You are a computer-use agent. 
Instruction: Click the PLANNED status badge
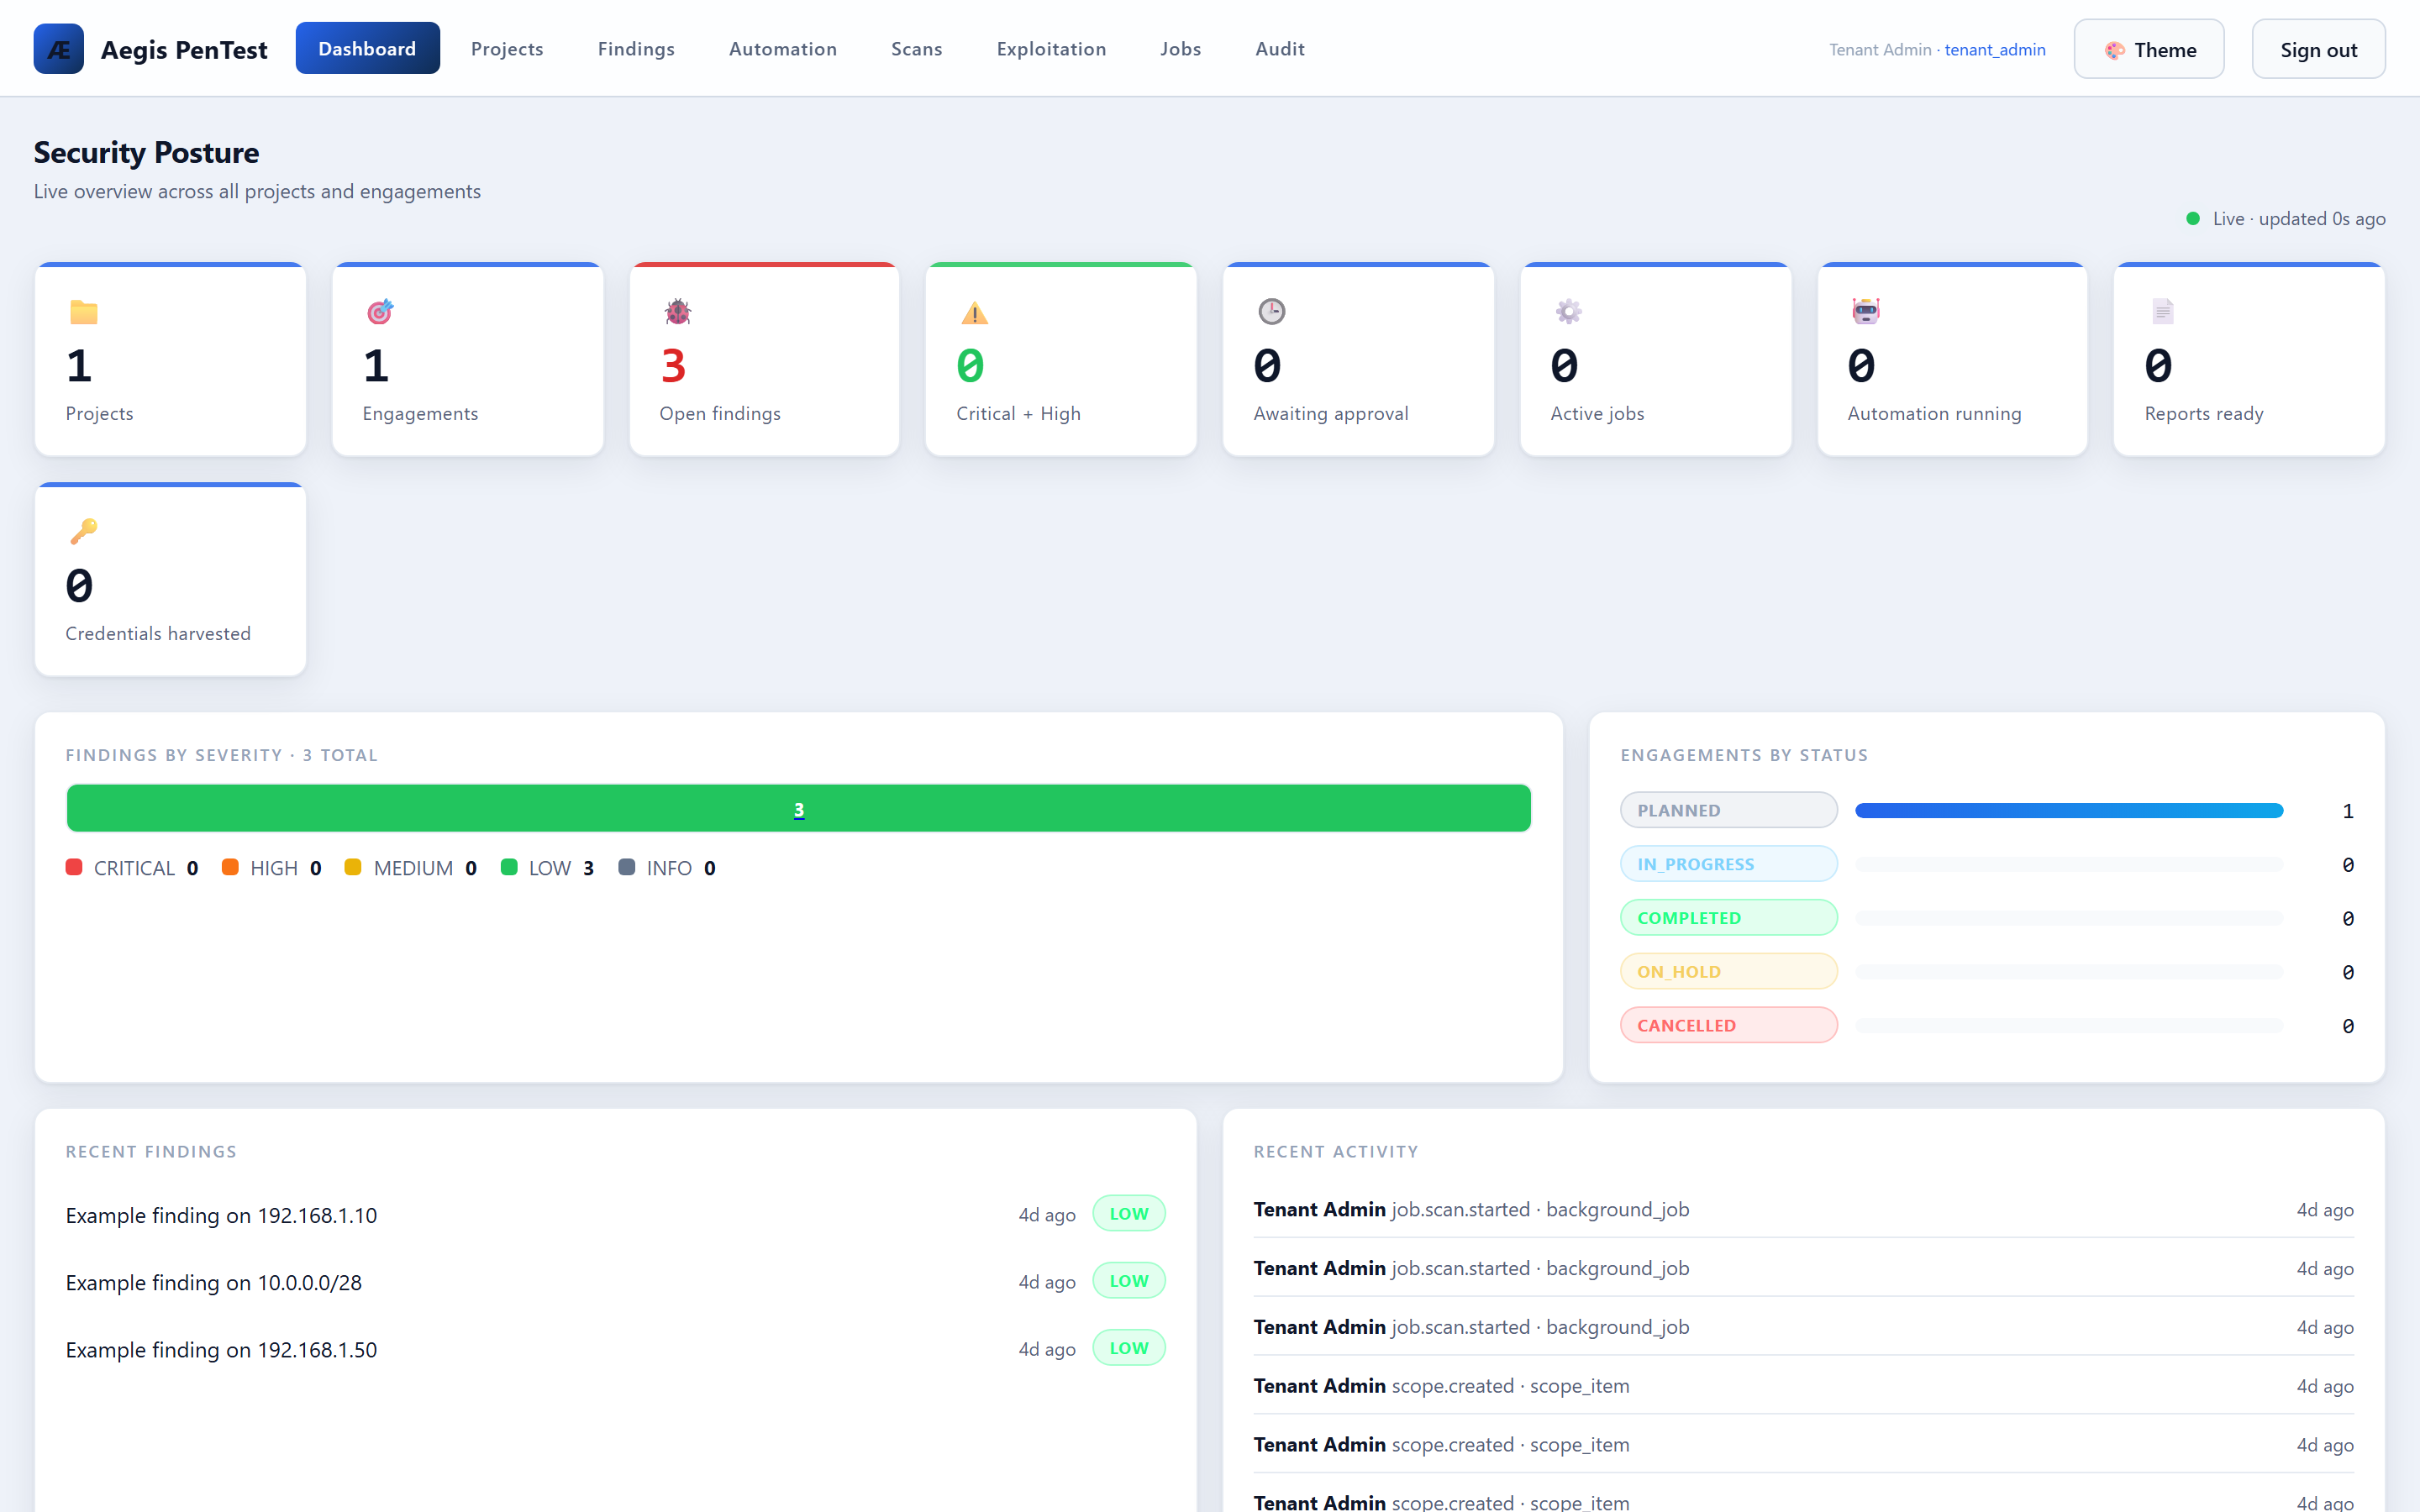(x=1729, y=810)
